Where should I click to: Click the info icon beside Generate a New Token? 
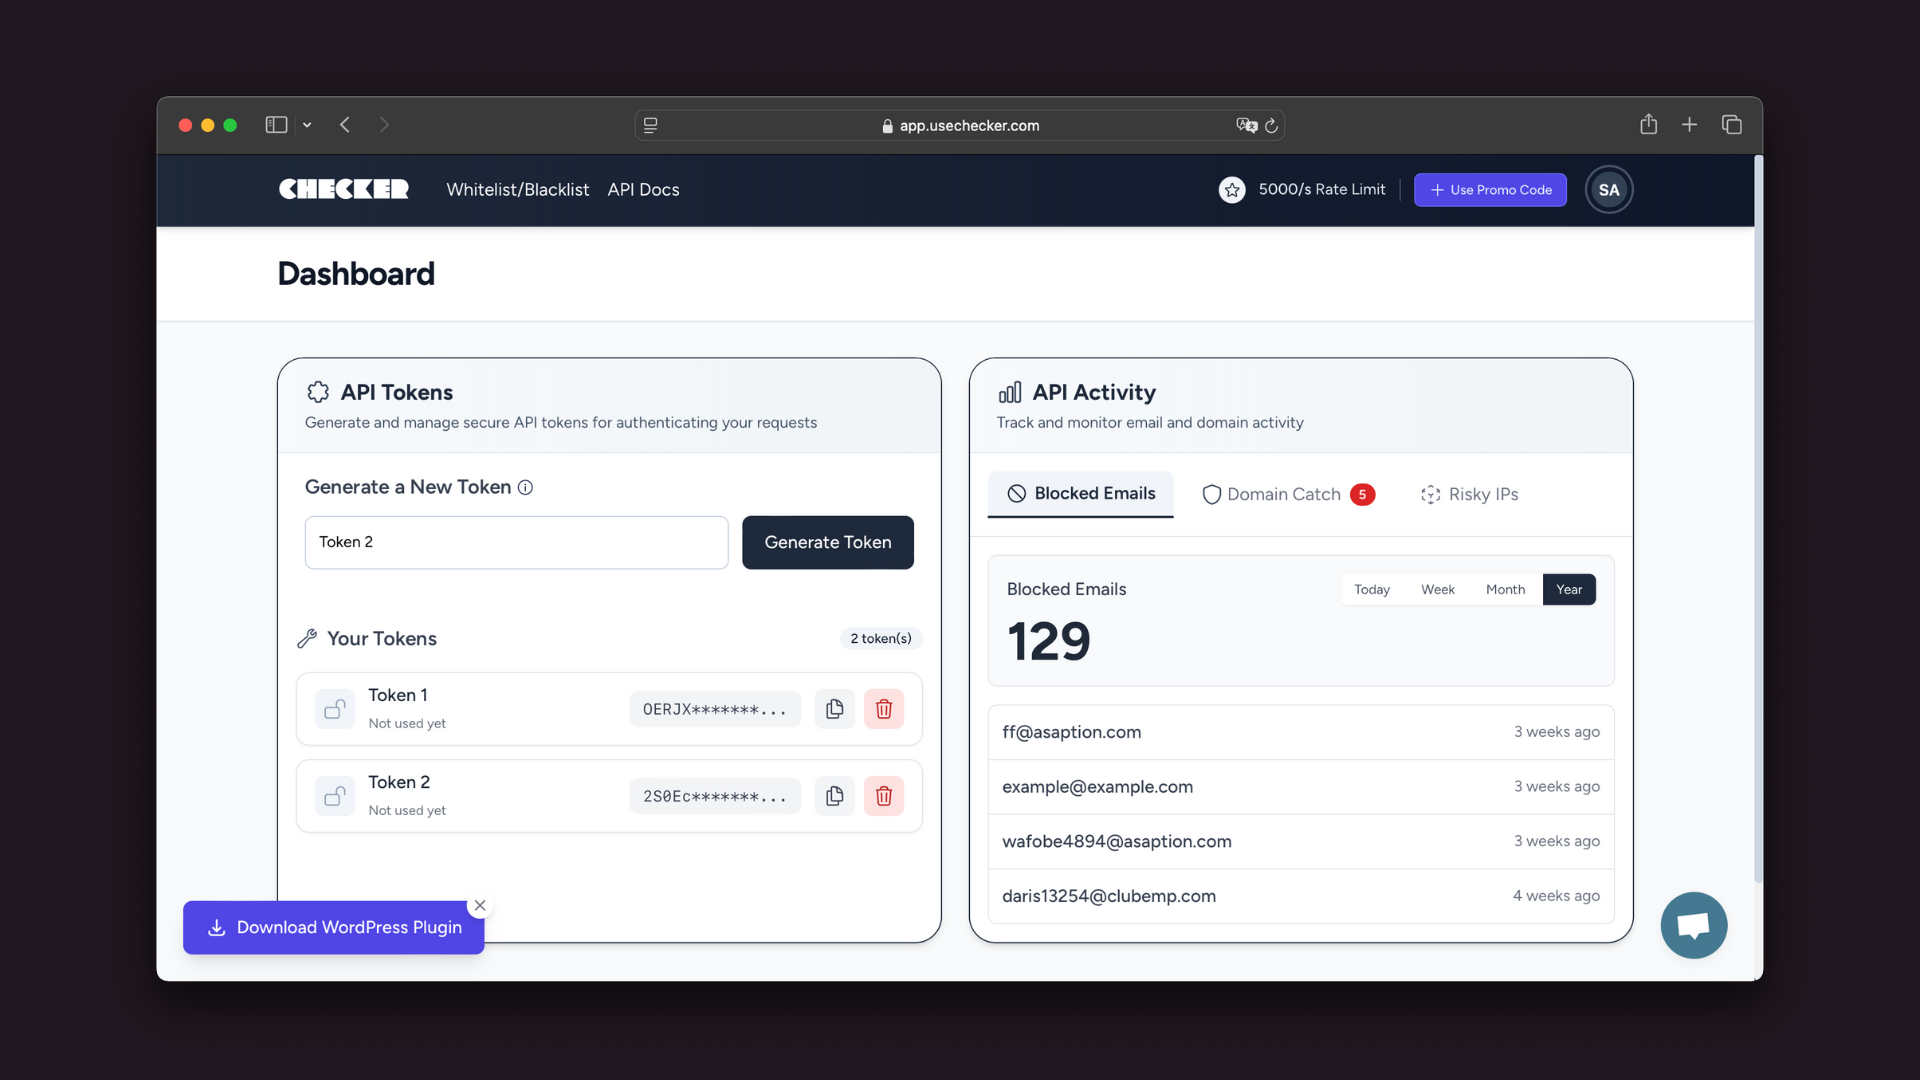[525, 487]
